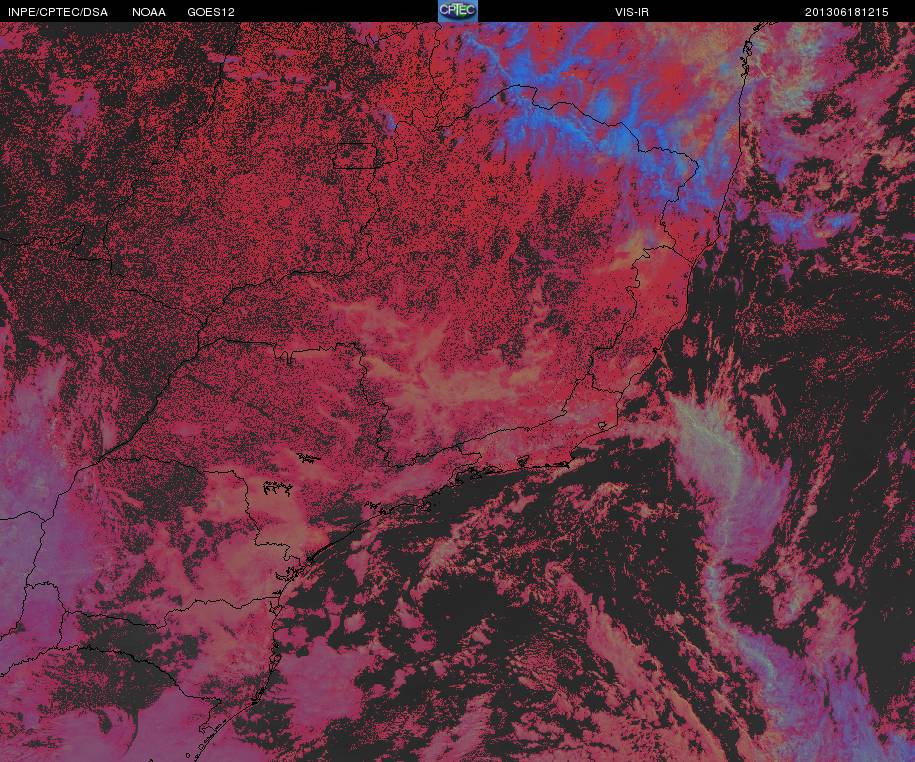
Task: Click the 201306181215 timestamp
Action: tap(847, 12)
